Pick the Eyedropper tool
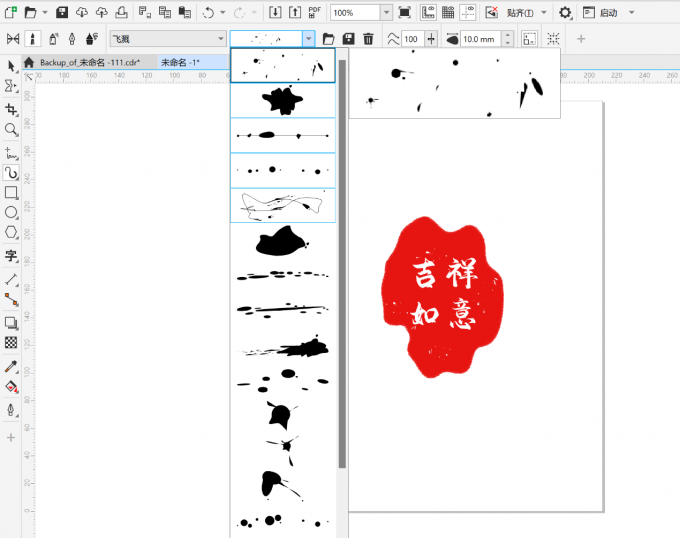680x538 pixels. click(x=11, y=367)
